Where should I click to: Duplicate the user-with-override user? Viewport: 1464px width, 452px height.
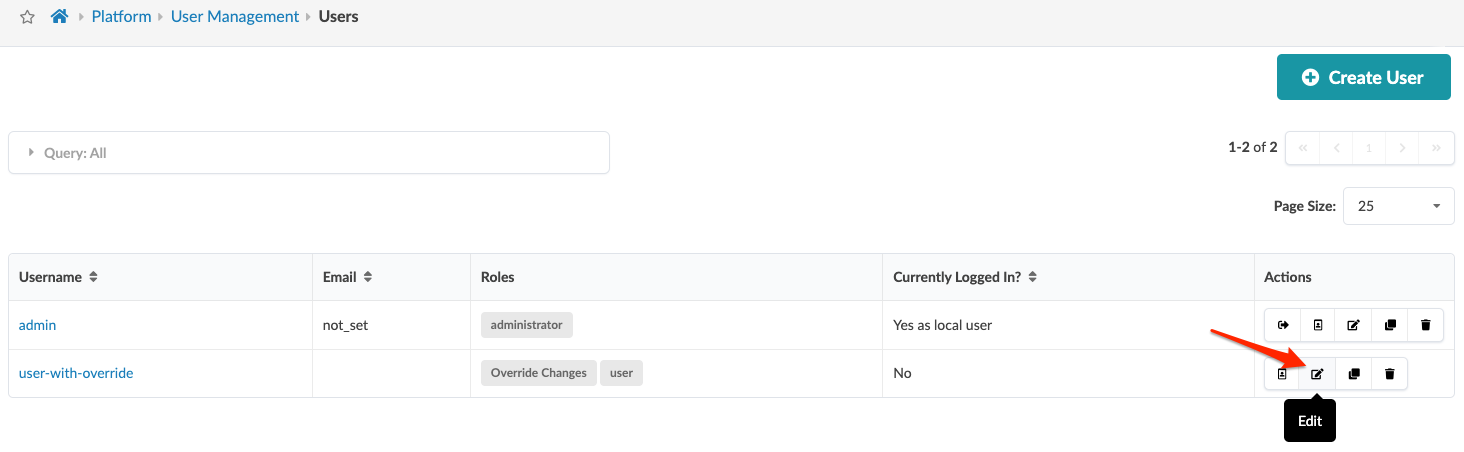tap(1354, 374)
